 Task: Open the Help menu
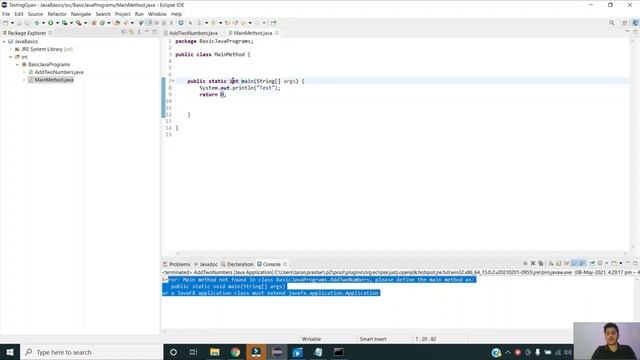[176, 14]
